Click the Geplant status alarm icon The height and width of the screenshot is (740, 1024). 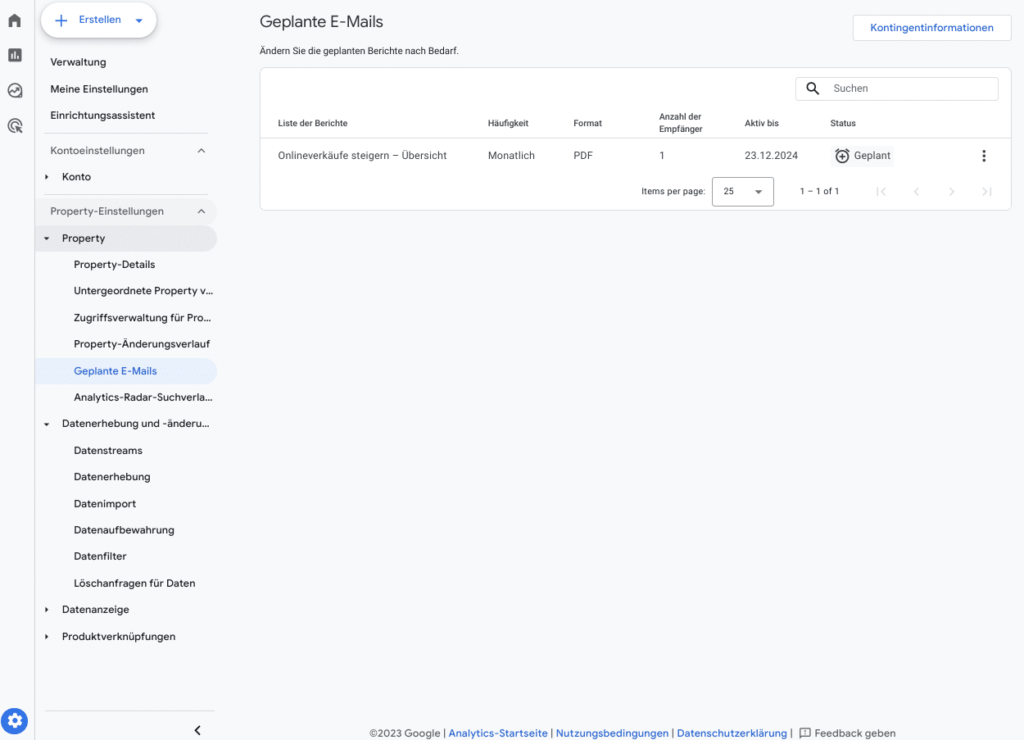[843, 155]
